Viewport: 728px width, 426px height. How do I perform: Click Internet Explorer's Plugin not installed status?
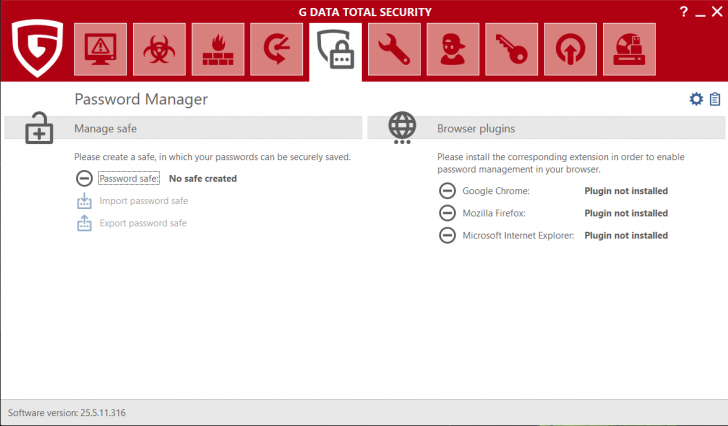[626, 235]
